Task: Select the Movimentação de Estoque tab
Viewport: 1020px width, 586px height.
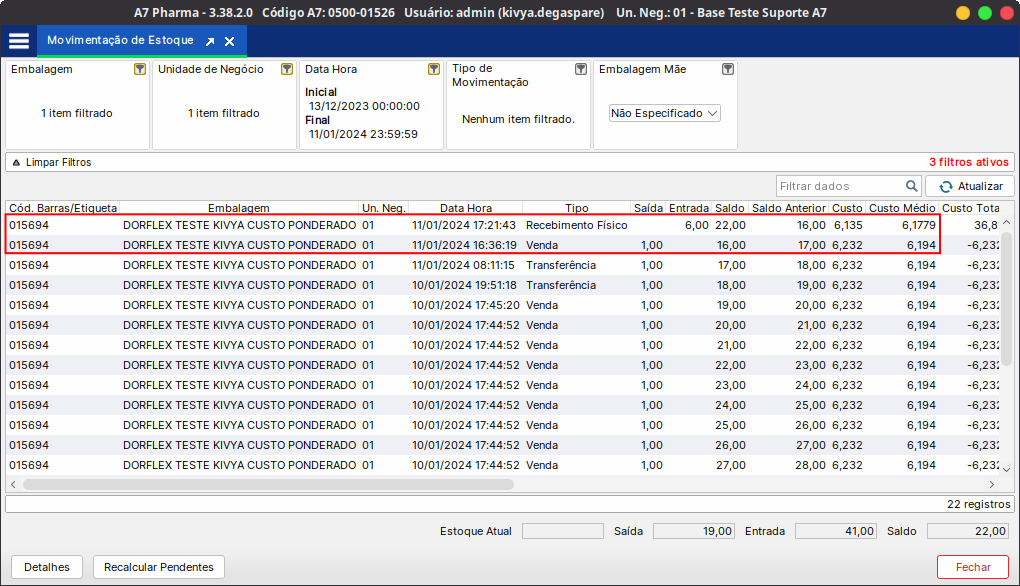Action: pos(120,41)
